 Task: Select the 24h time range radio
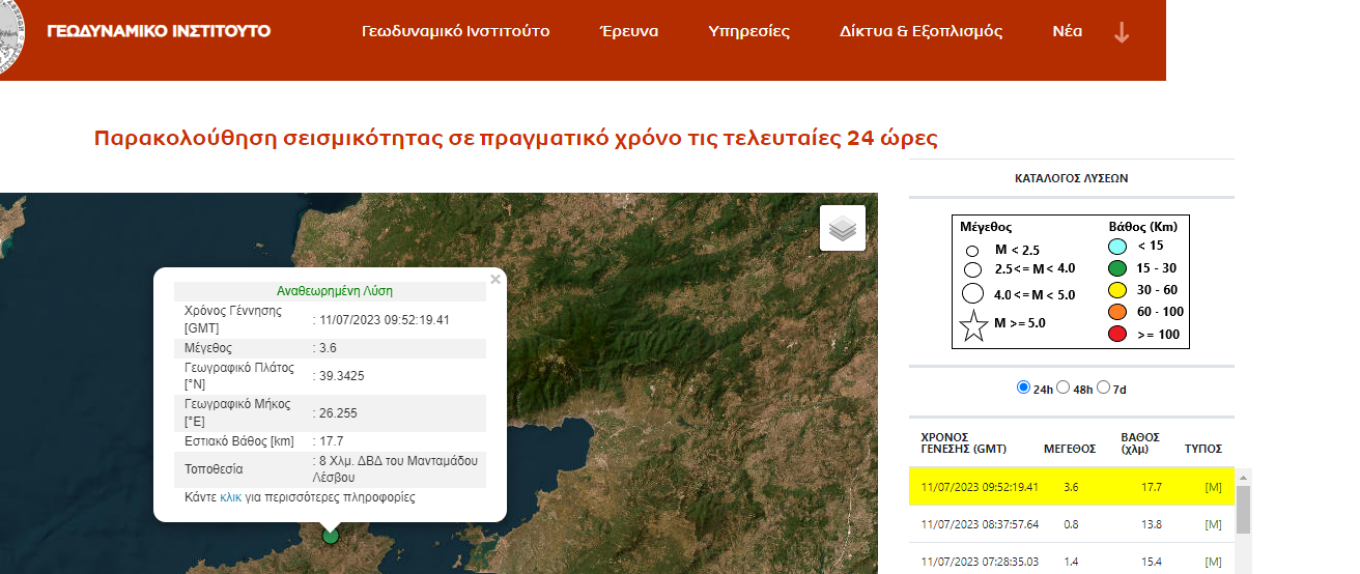coord(1023,388)
